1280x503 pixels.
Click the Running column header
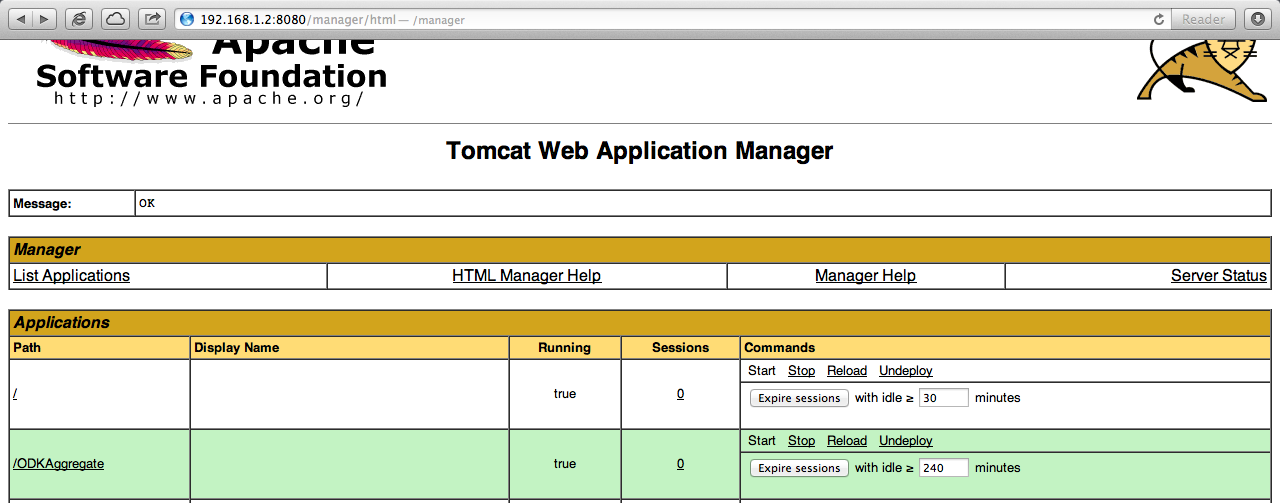coord(564,347)
